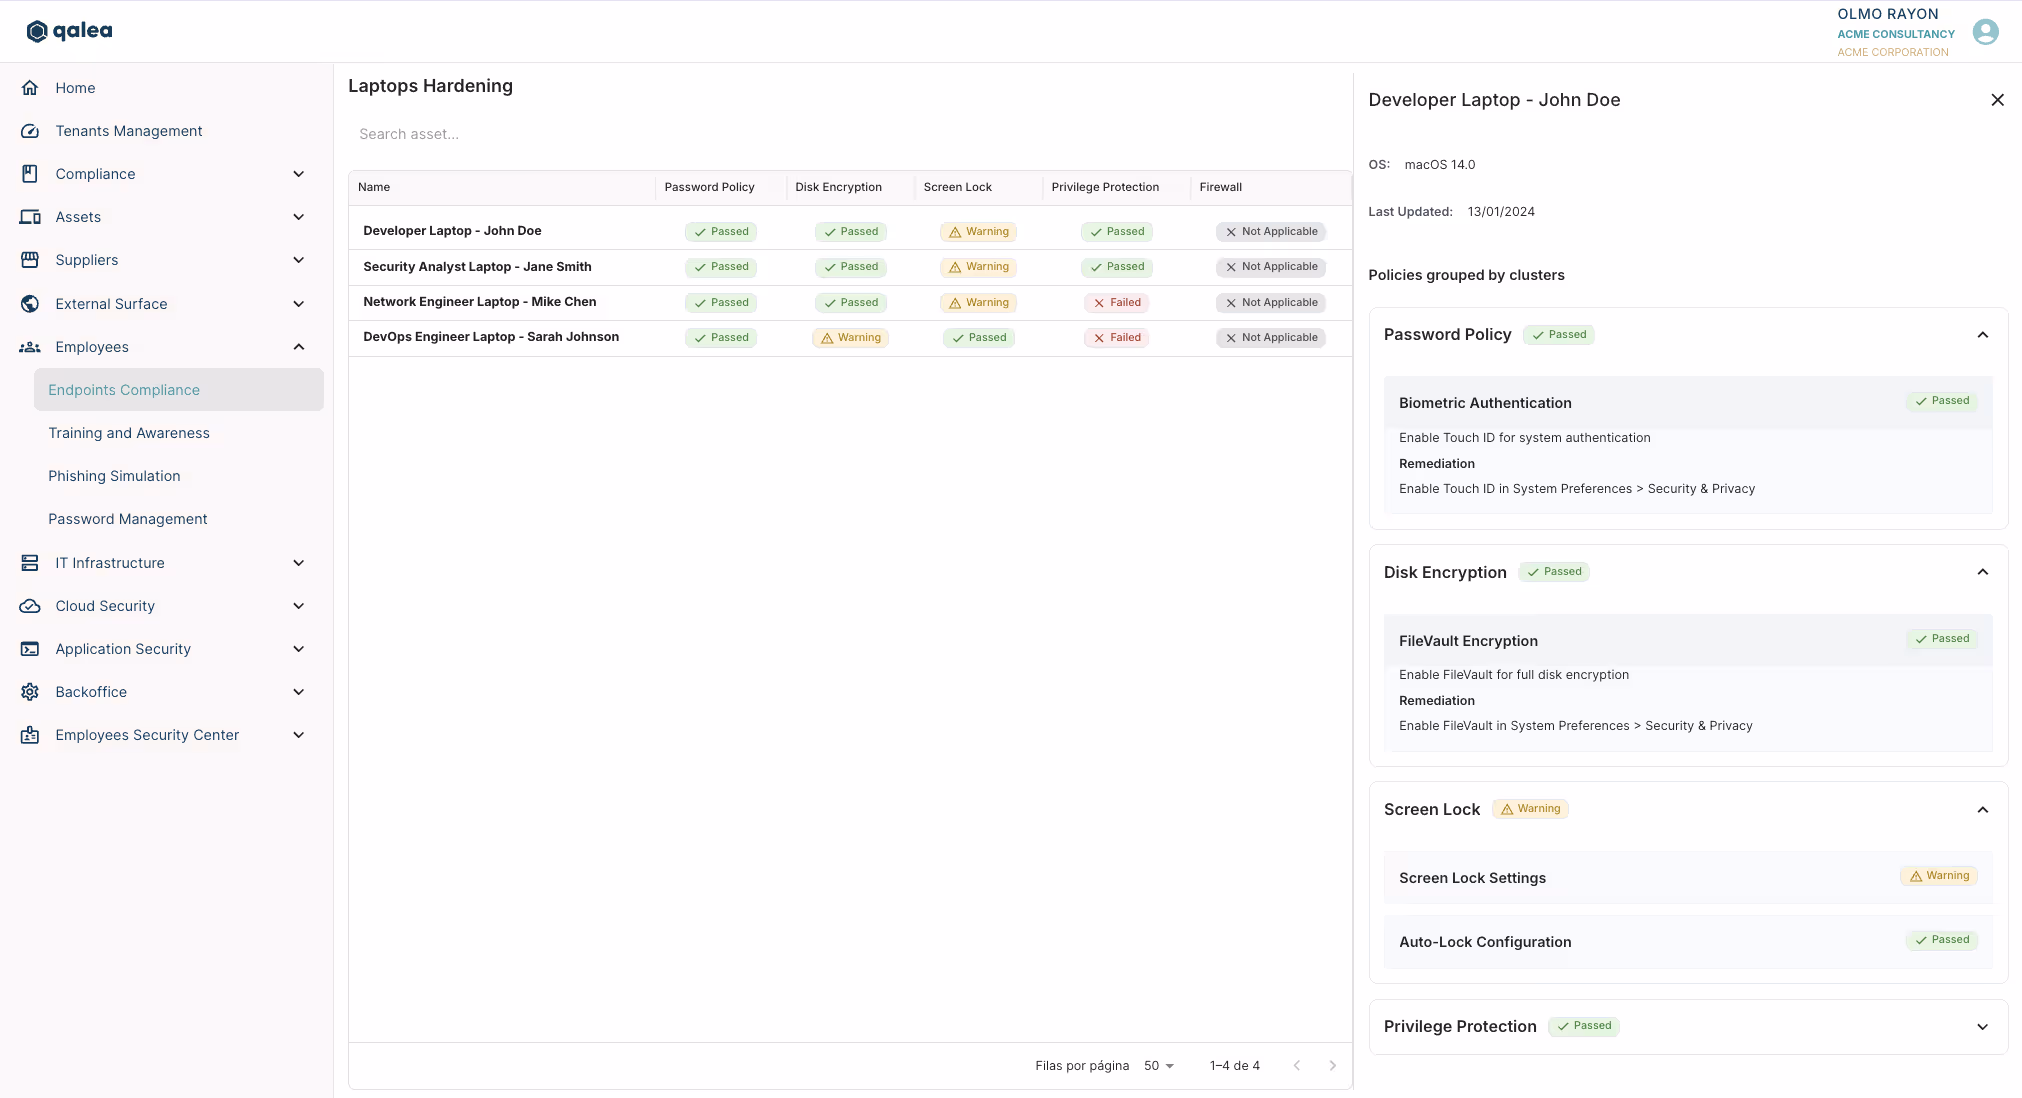Open the user profile avatar icon
The height and width of the screenshot is (1098, 2022).
tap(1985, 32)
